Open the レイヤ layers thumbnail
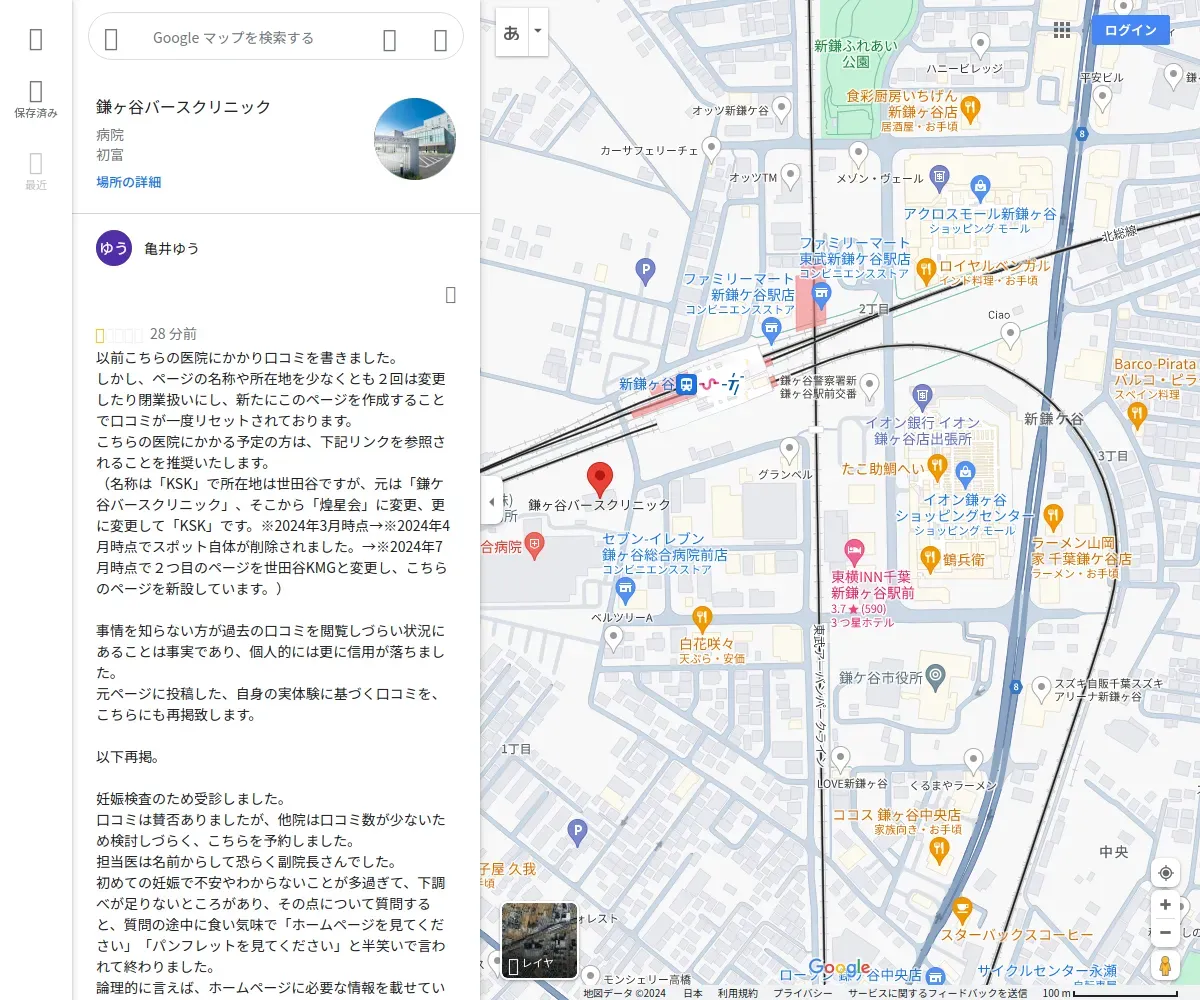 point(539,941)
